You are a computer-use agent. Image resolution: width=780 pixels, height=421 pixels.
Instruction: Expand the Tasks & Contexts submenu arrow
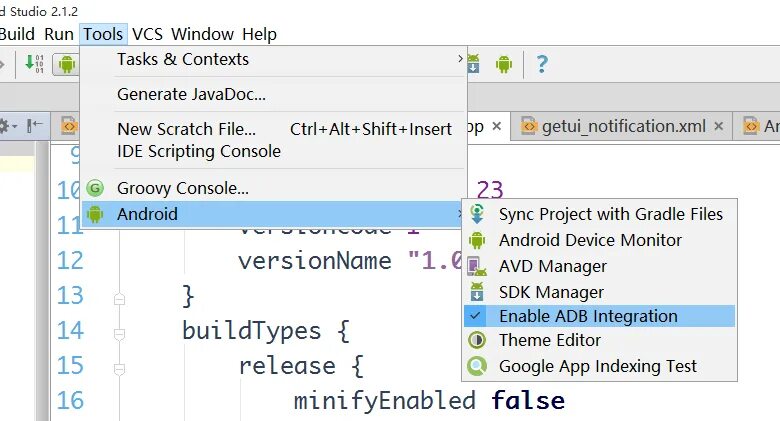point(460,60)
